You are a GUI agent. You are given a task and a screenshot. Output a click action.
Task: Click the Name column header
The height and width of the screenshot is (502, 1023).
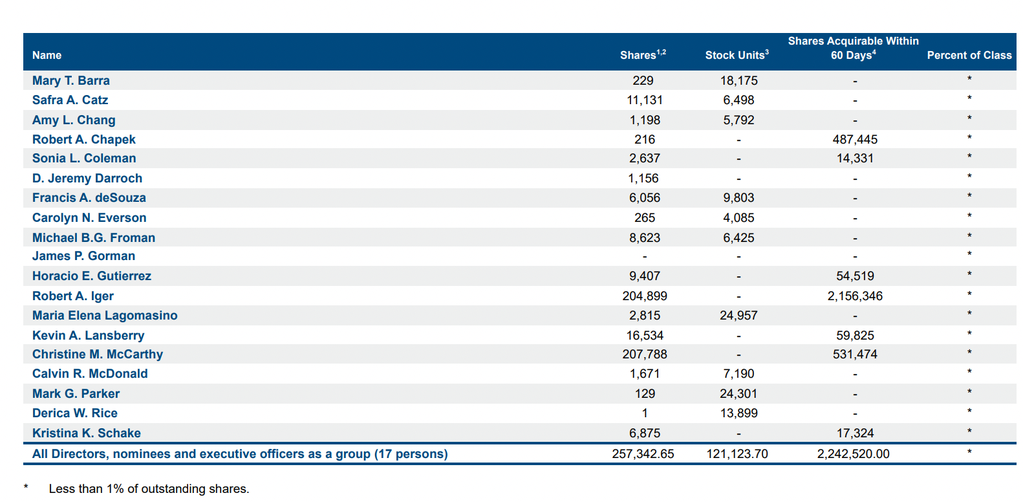point(47,55)
